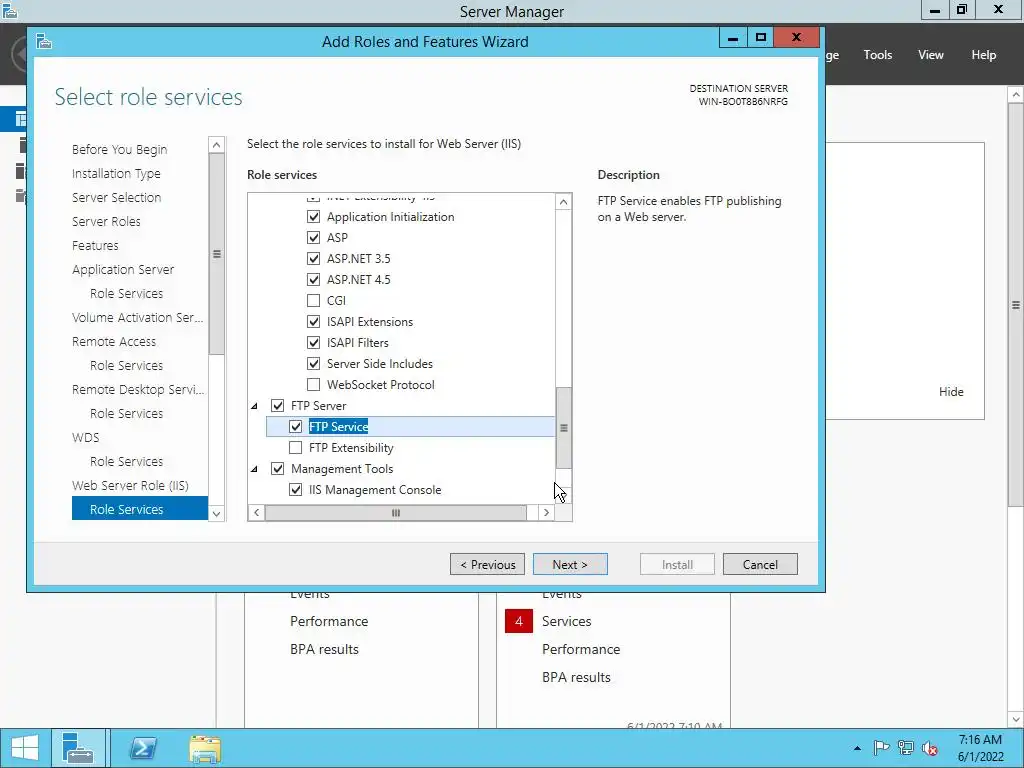1024x768 pixels.
Task: Click wizard steps list scroll down arrow
Action: (x=217, y=513)
